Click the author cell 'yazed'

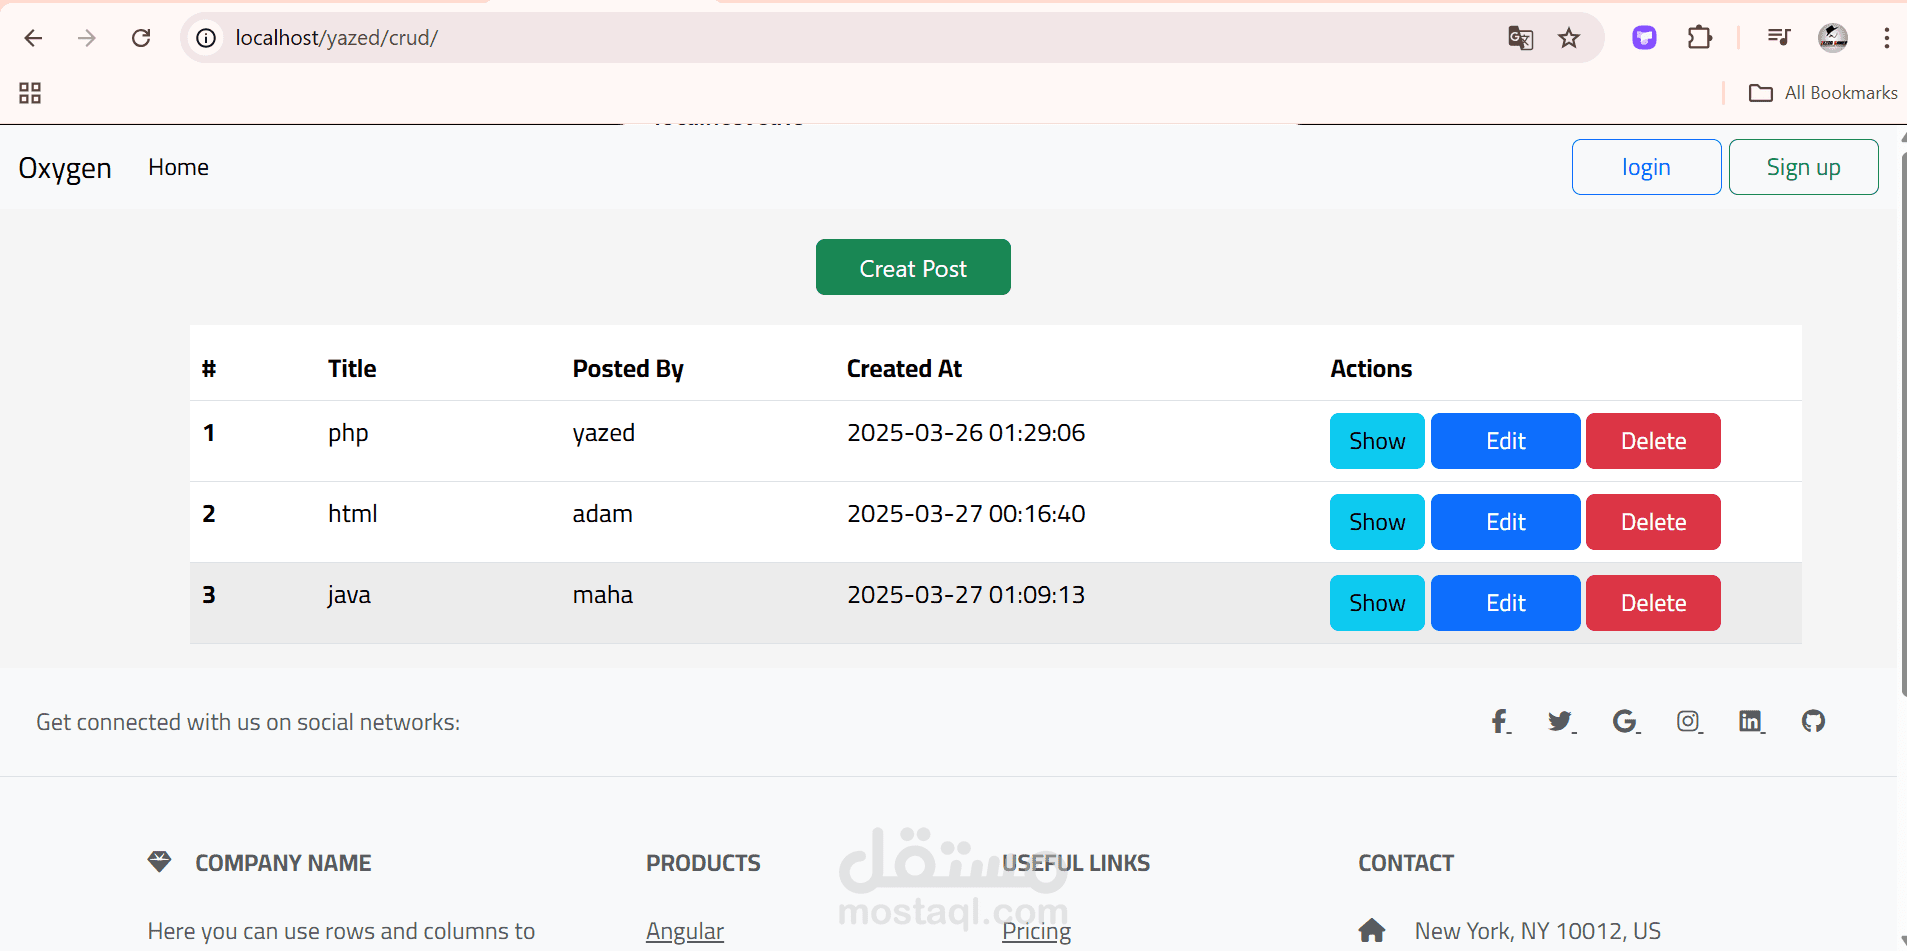[604, 434]
